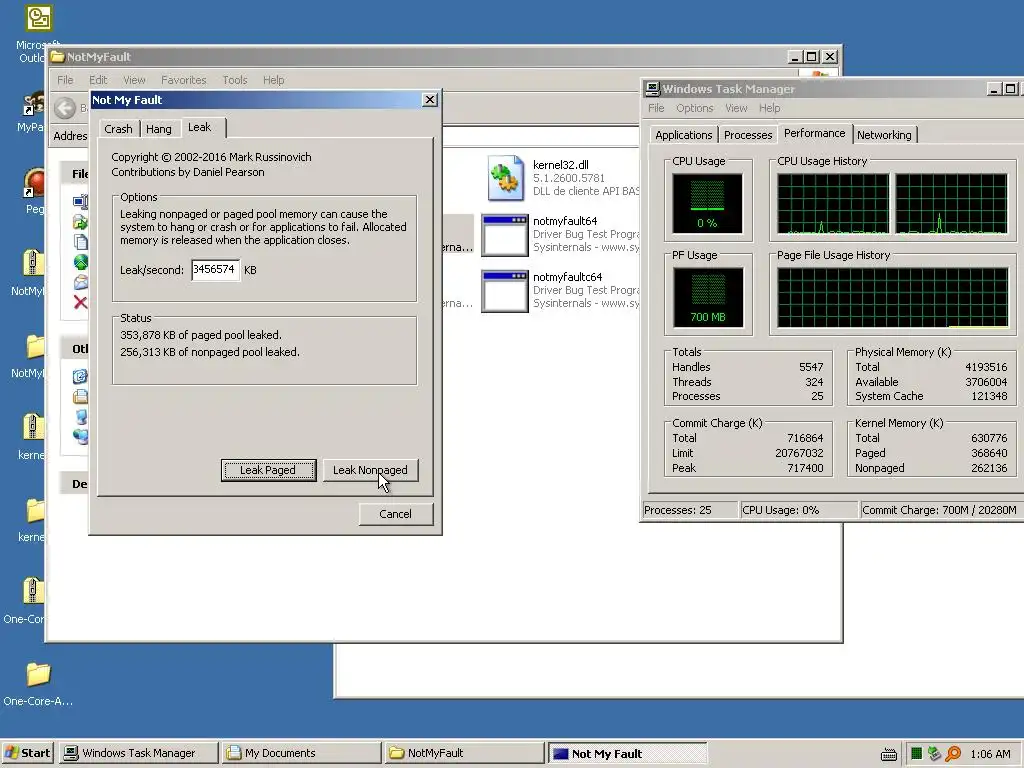The image size is (1024, 768).
Task: Open the Microsoft Outlook desktop shortcut
Action: [x=38, y=19]
